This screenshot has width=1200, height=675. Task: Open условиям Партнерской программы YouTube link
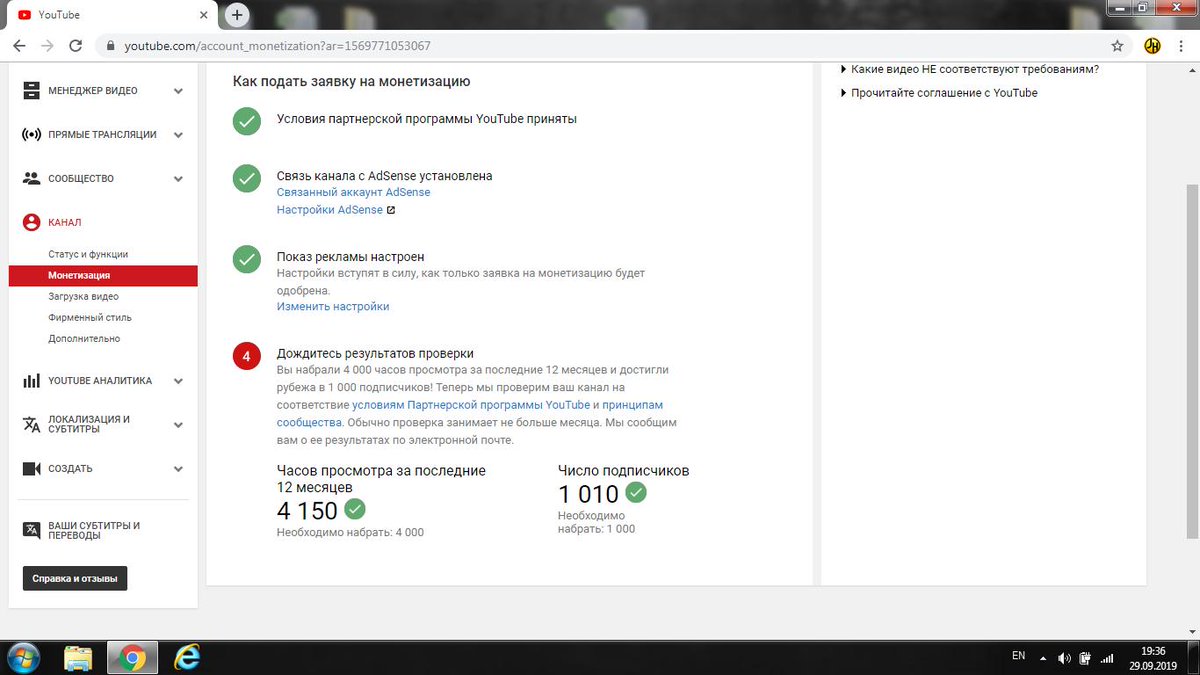coord(471,405)
